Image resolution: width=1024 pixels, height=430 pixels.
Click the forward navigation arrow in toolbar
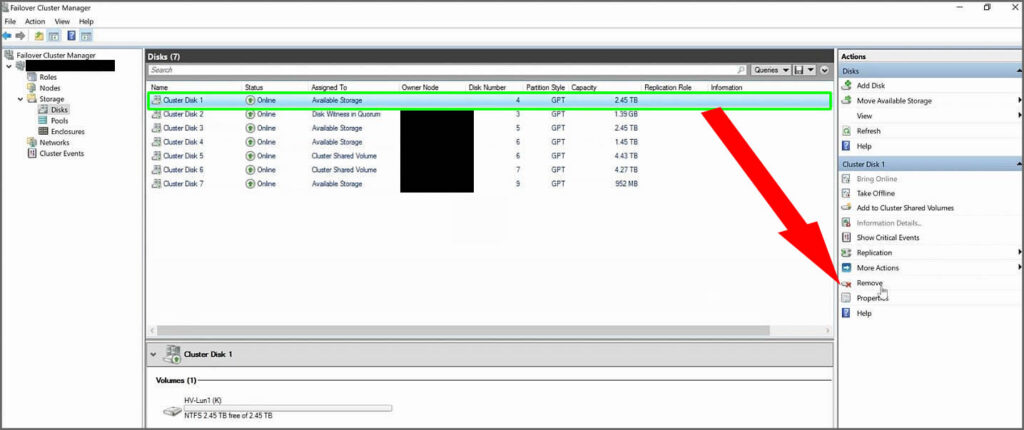pyautogui.click(x=20, y=35)
